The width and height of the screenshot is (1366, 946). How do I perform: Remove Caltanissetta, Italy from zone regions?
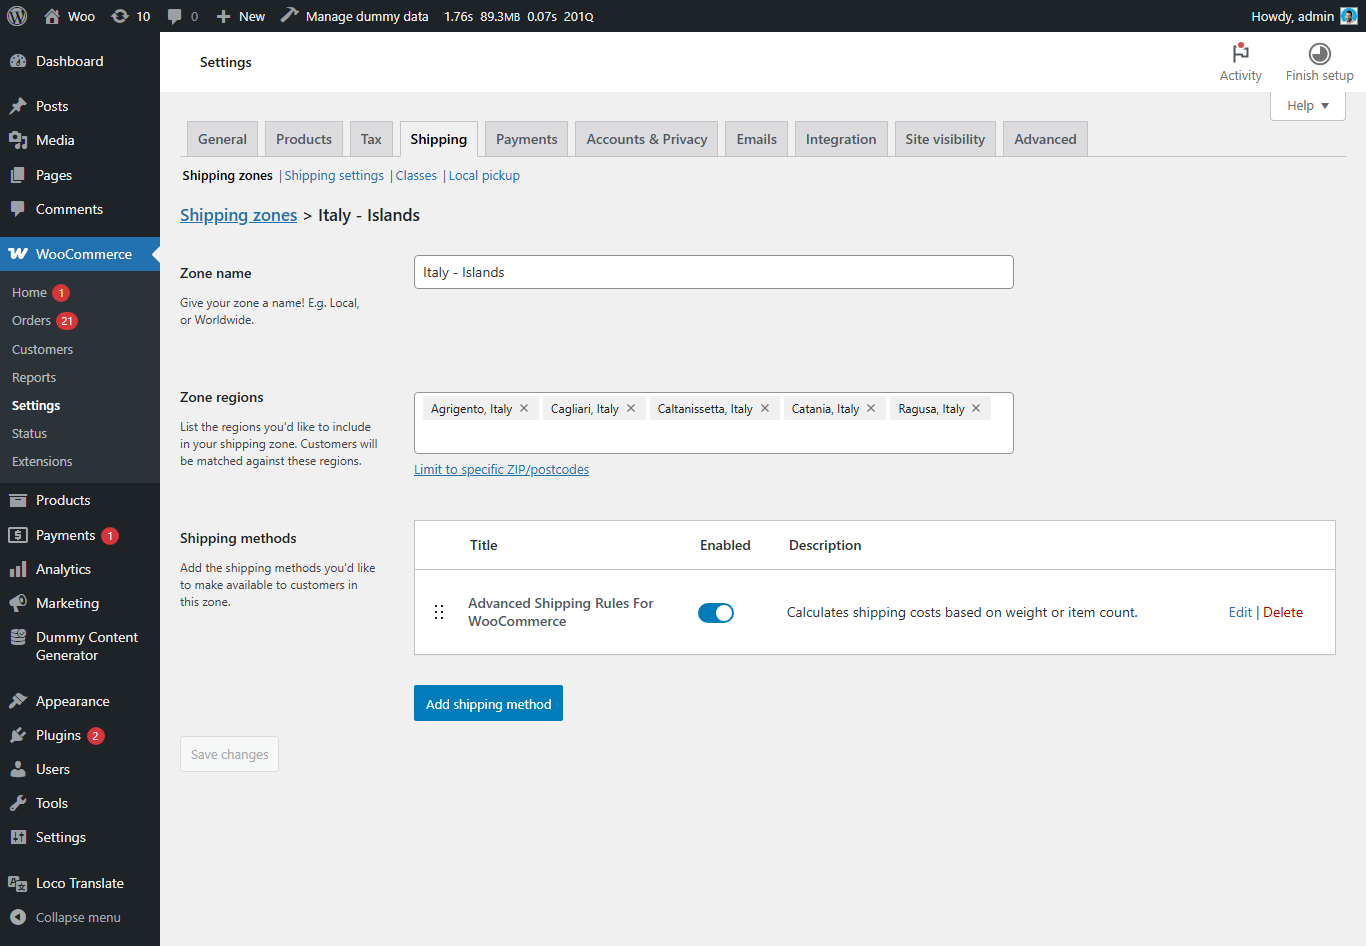tap(765, 408)
